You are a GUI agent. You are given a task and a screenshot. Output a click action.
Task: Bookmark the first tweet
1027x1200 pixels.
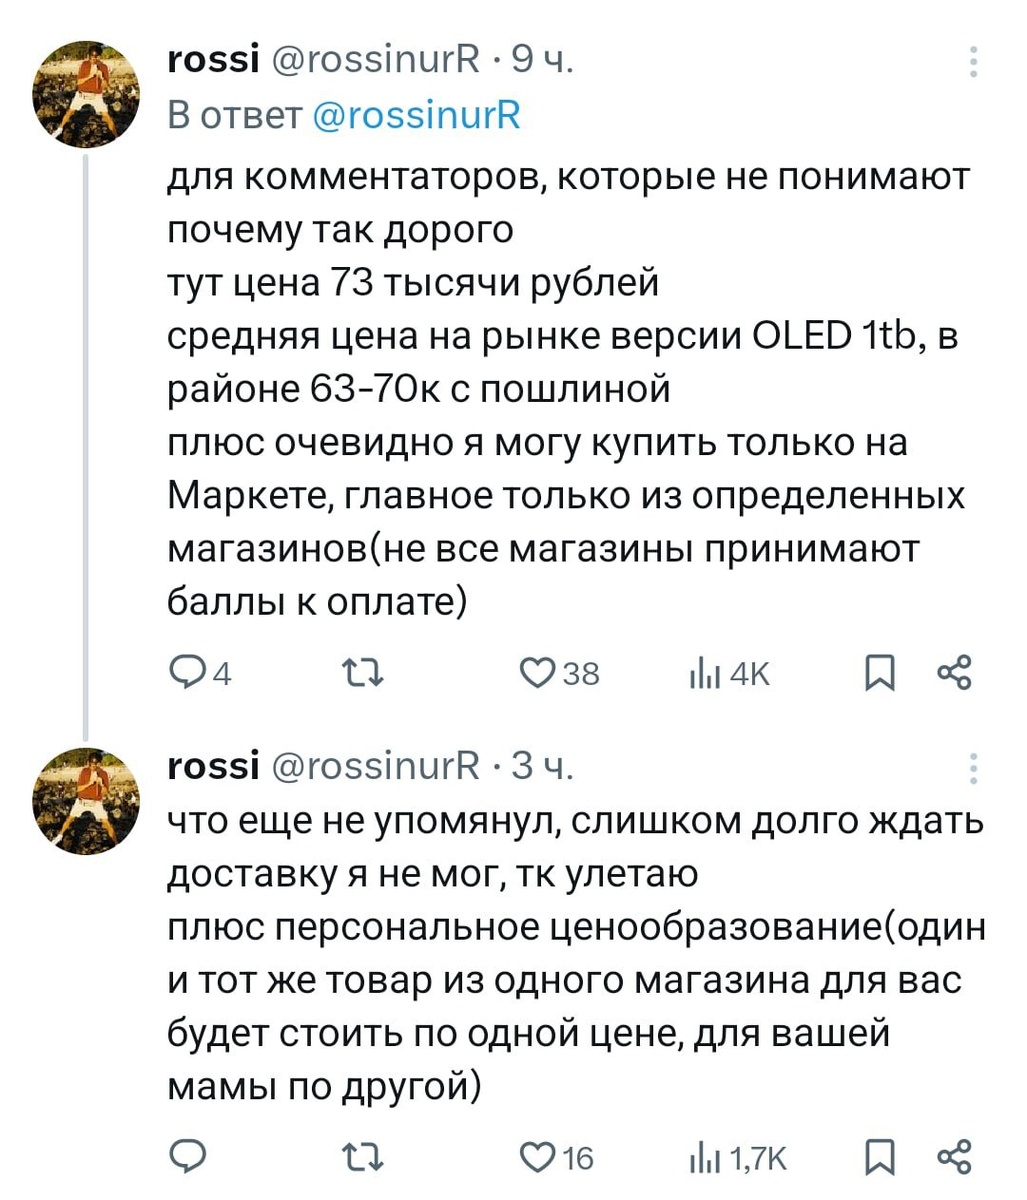coord(879,673)
